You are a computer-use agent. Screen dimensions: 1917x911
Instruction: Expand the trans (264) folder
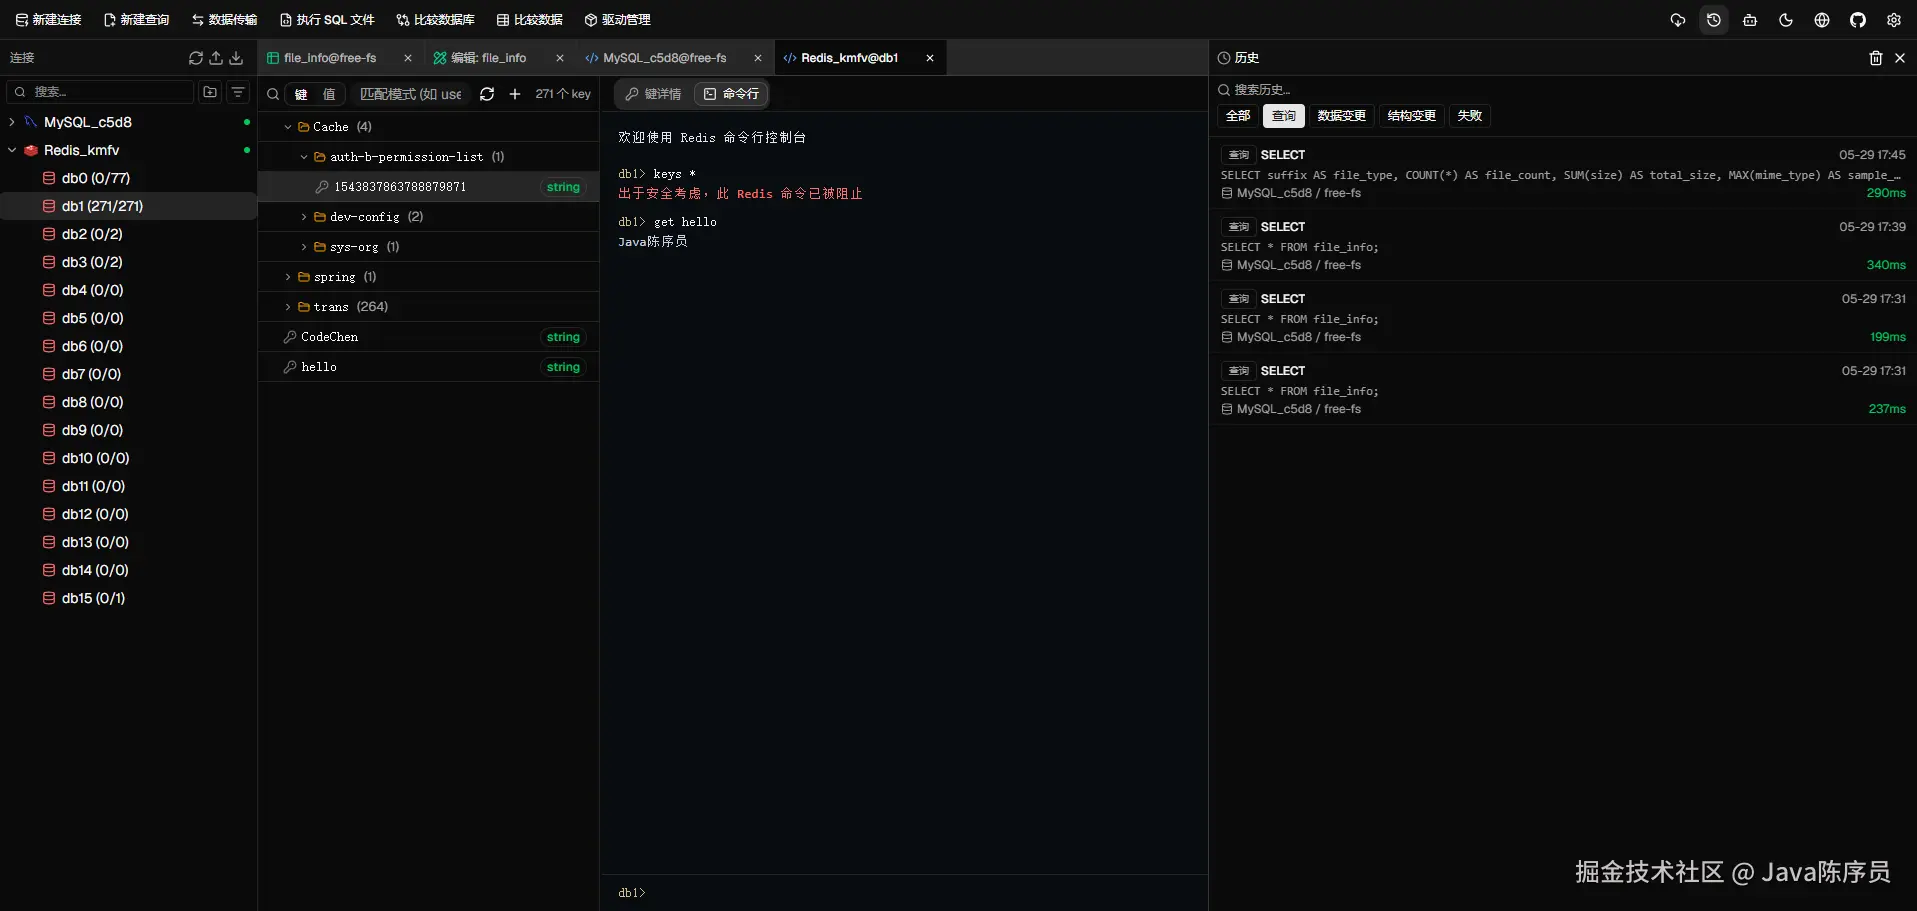coord(288,307)
